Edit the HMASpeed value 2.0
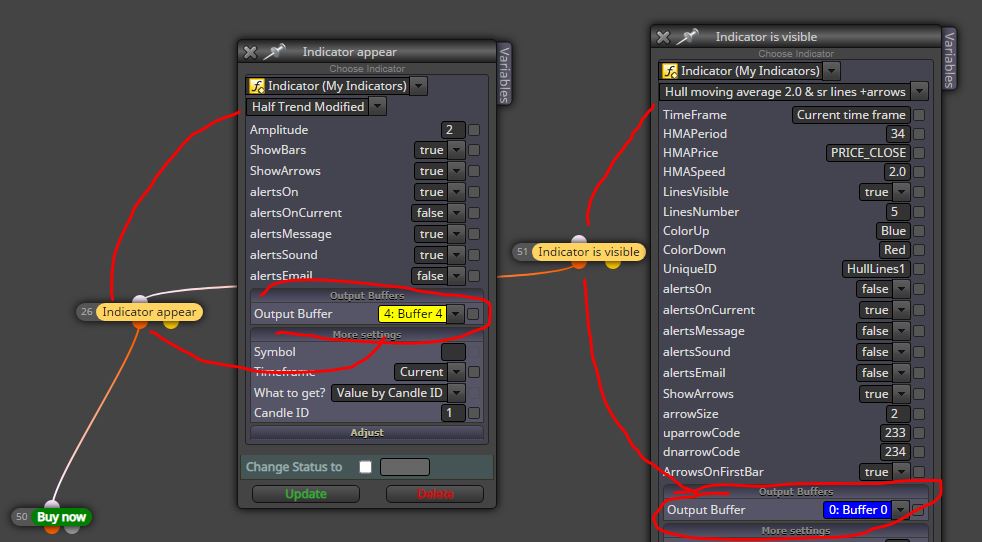The width and height of the screenshot is (982, 542). tap(897, 172)
